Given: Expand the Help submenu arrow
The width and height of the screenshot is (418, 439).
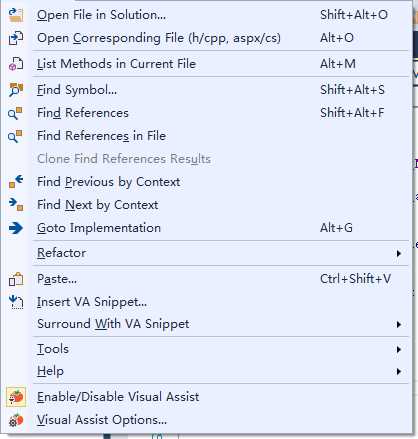Looking at the screenshot, I should coord(398,371).
